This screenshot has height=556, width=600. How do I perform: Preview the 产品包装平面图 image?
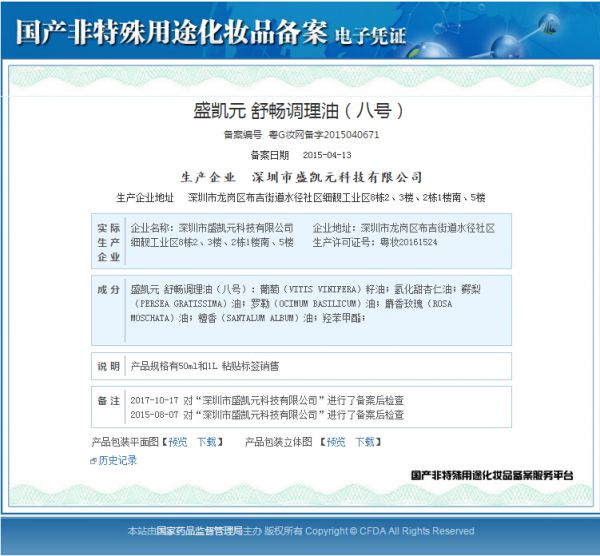[178, 442]
